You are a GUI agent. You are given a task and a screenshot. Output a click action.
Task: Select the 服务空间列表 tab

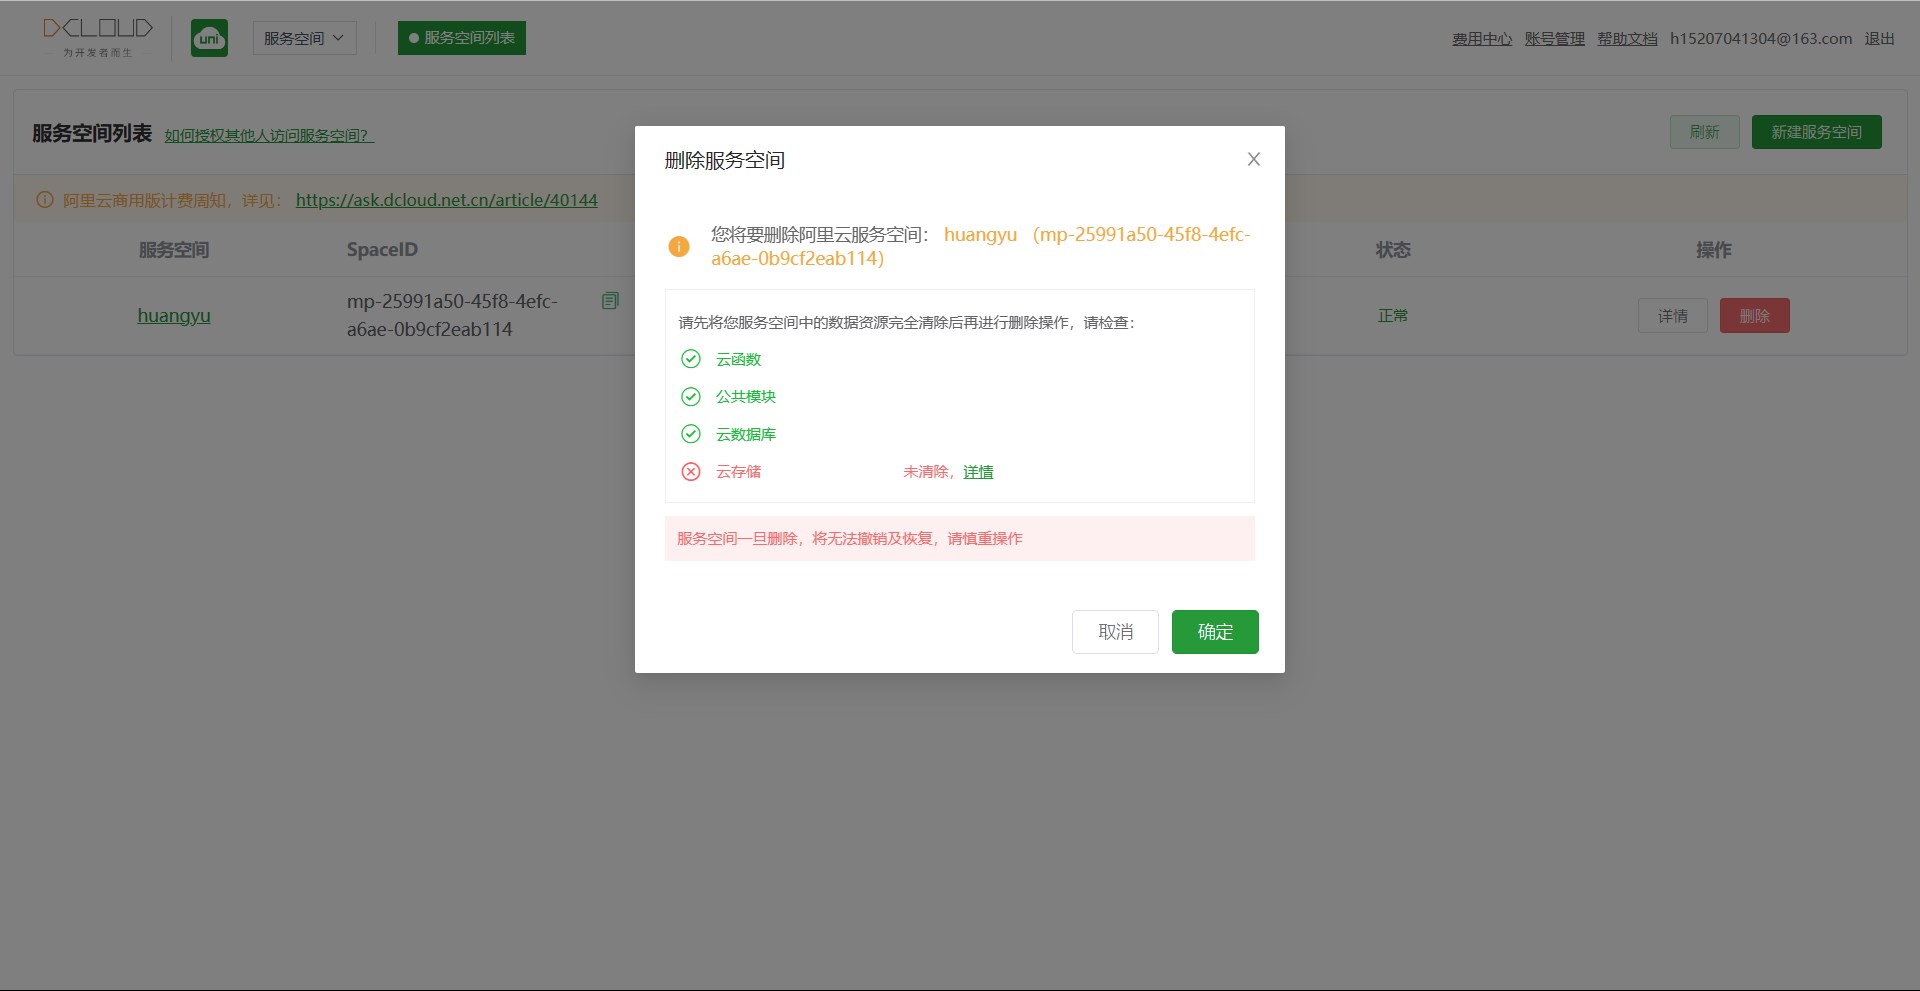pyautogui.click(x=462, y=38)
